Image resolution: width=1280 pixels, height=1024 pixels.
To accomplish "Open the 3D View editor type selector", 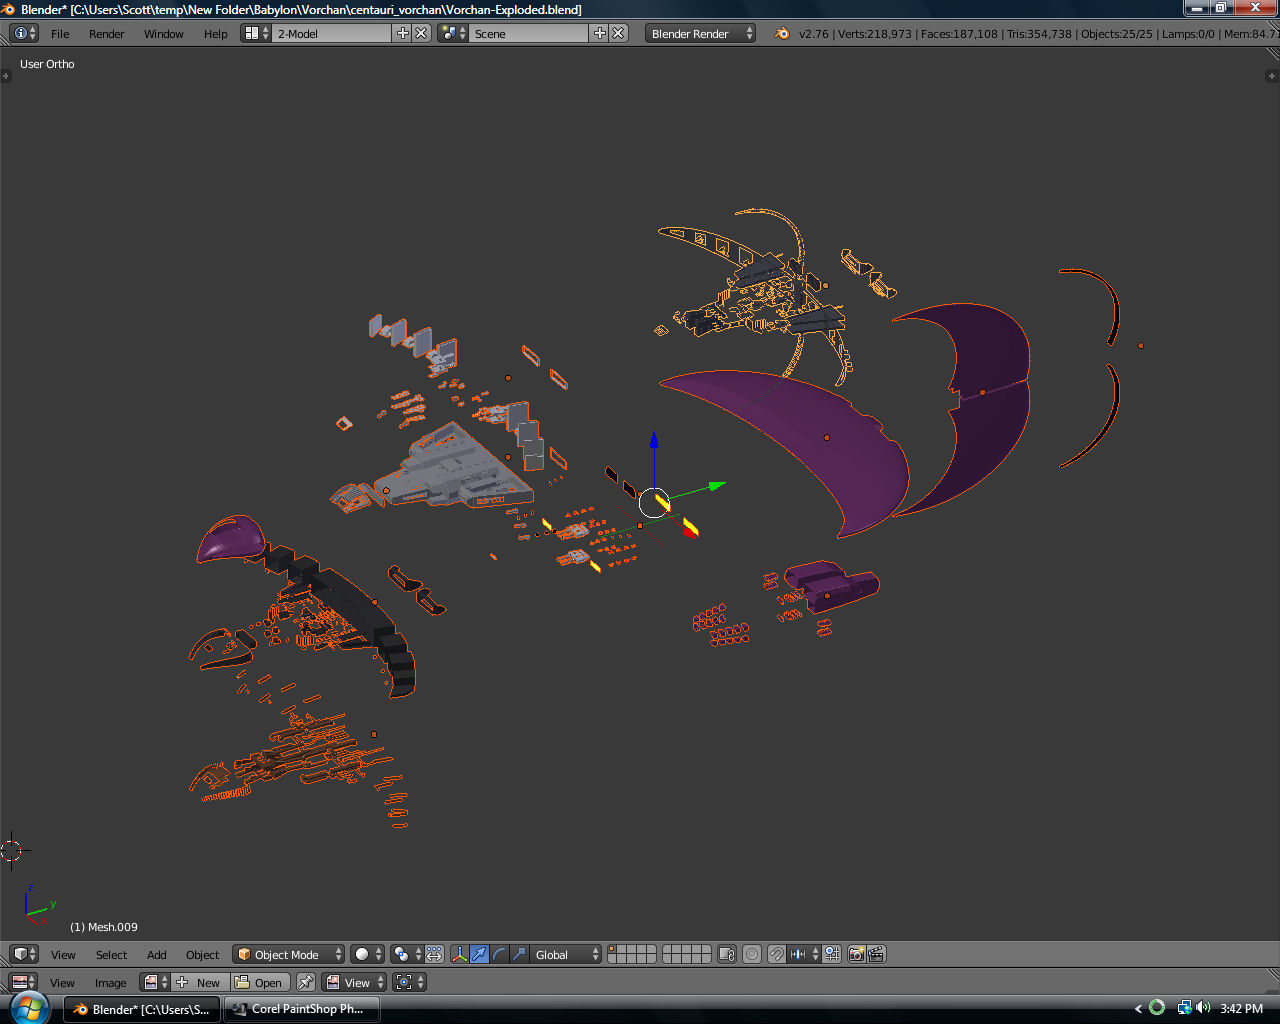I will [24, 954].
